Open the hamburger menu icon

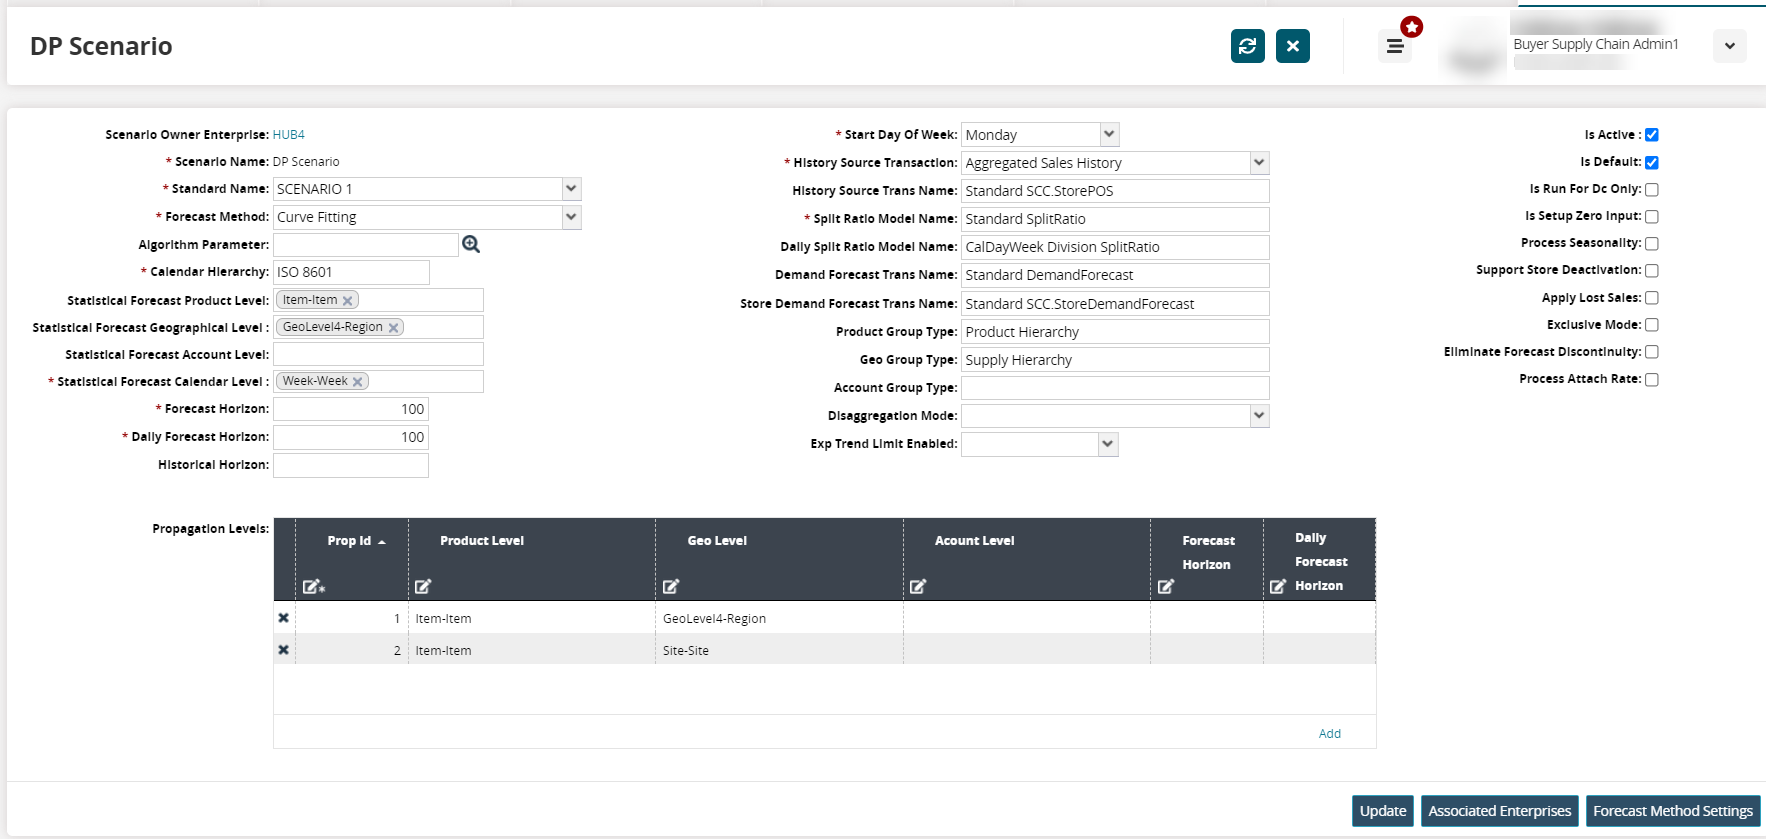[x=1395, y=46]
